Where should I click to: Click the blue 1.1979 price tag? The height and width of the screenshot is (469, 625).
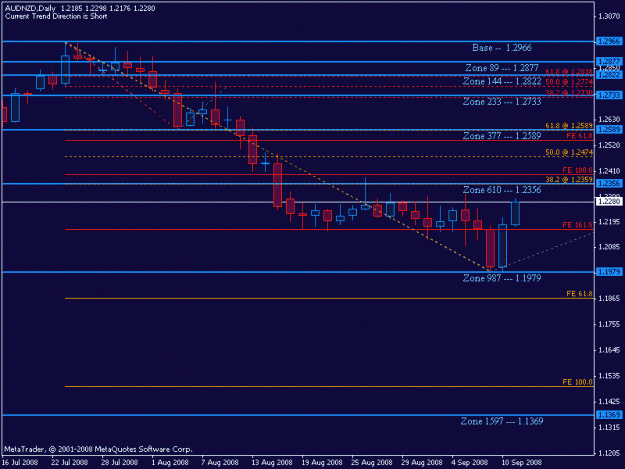[x=609, y=272]
